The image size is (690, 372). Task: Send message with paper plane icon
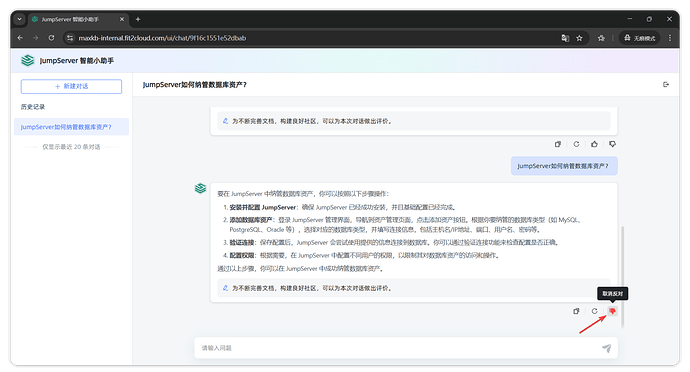pyautogui.click(x=606, y=348)
